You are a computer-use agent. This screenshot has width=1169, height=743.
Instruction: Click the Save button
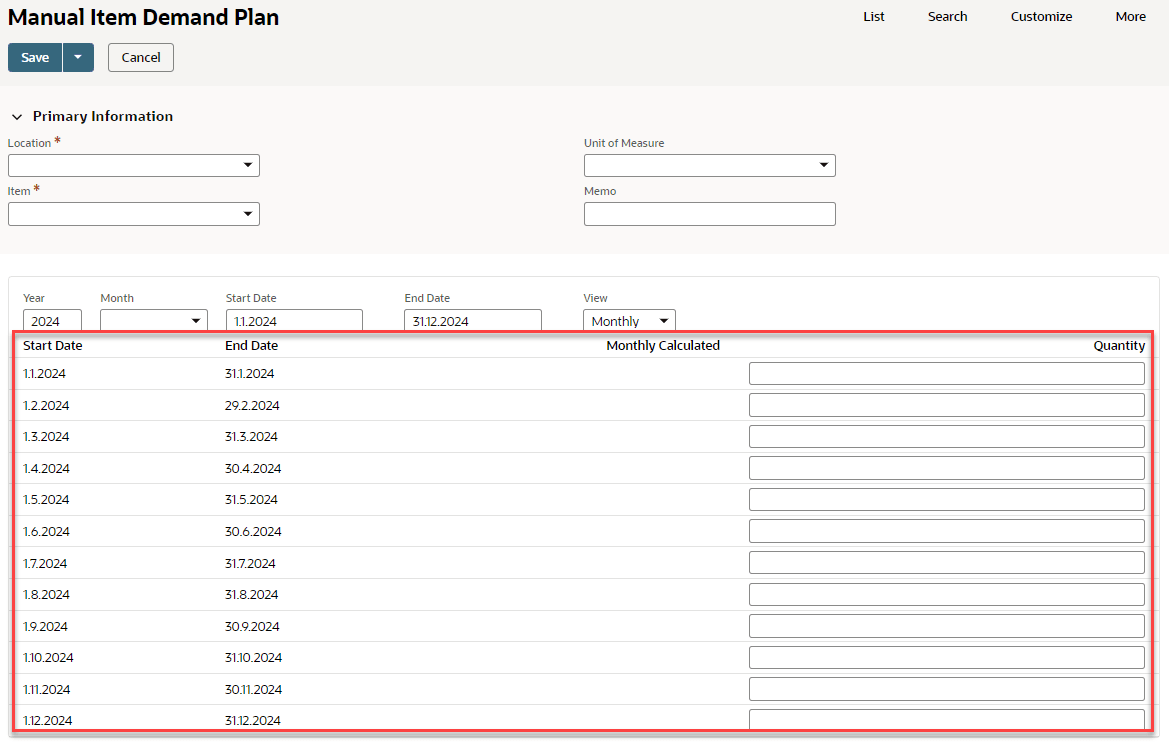[x=35, y=57]
